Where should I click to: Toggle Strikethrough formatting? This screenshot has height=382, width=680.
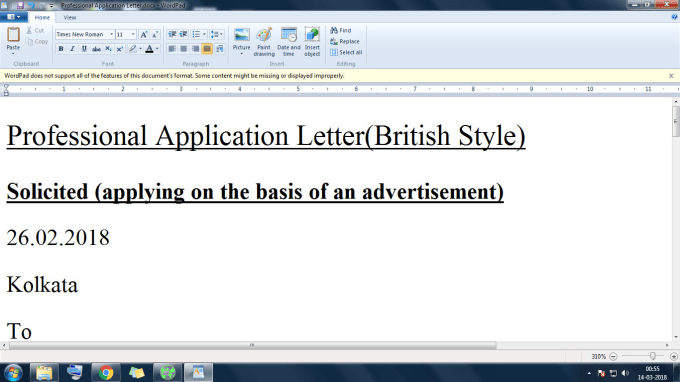pos(96,49)
